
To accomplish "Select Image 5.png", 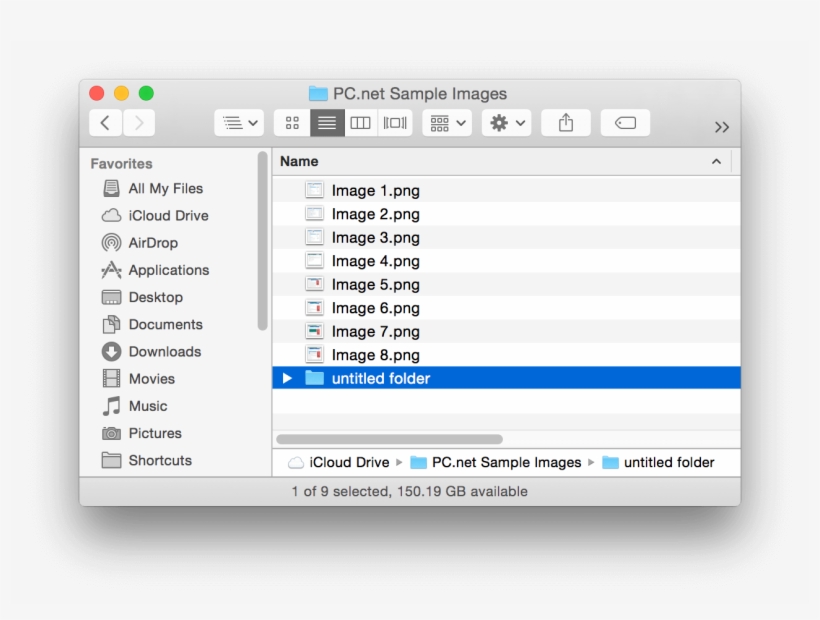I will [x=506, y=284].
